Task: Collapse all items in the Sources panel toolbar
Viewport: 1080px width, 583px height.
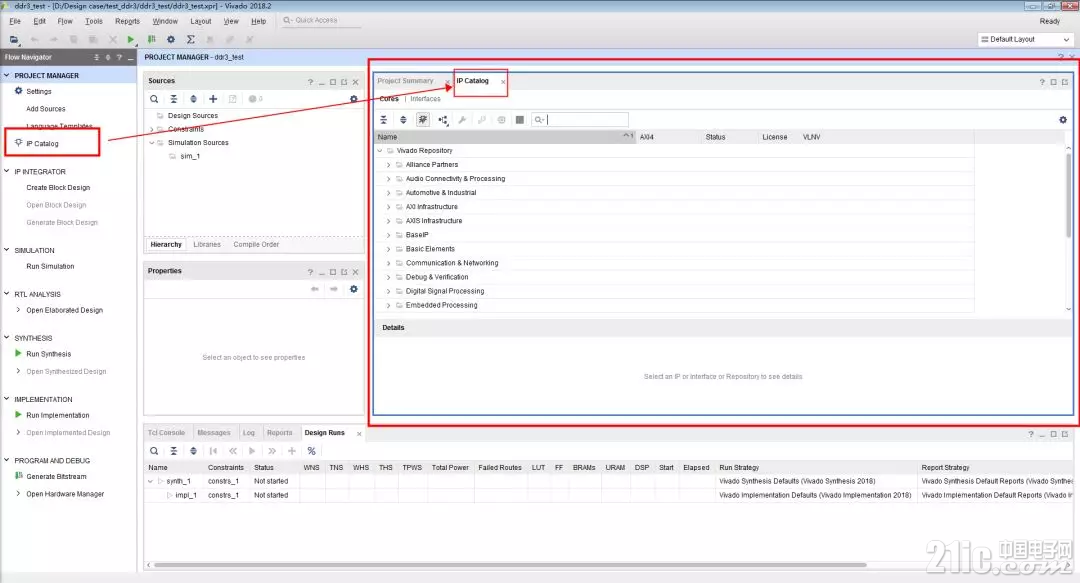Action: coord(174,99)
